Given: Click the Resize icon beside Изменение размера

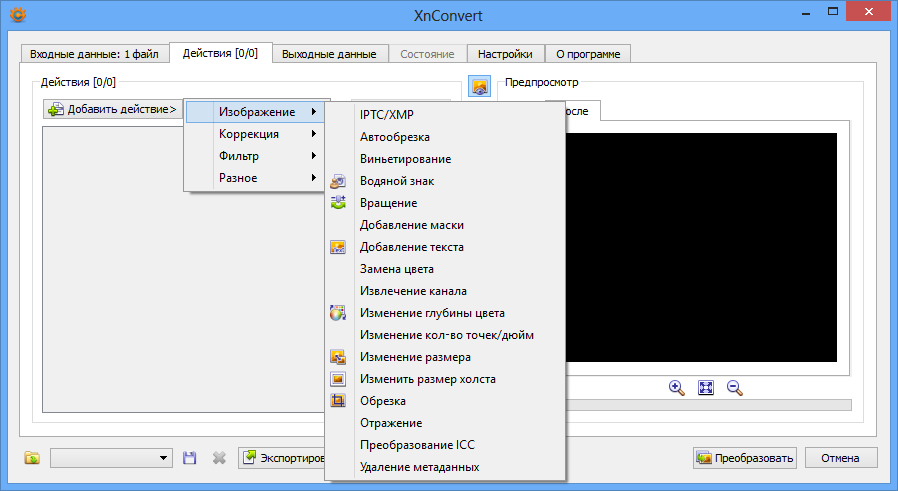Looking at the screenshot, I should [x=338, y=357].
